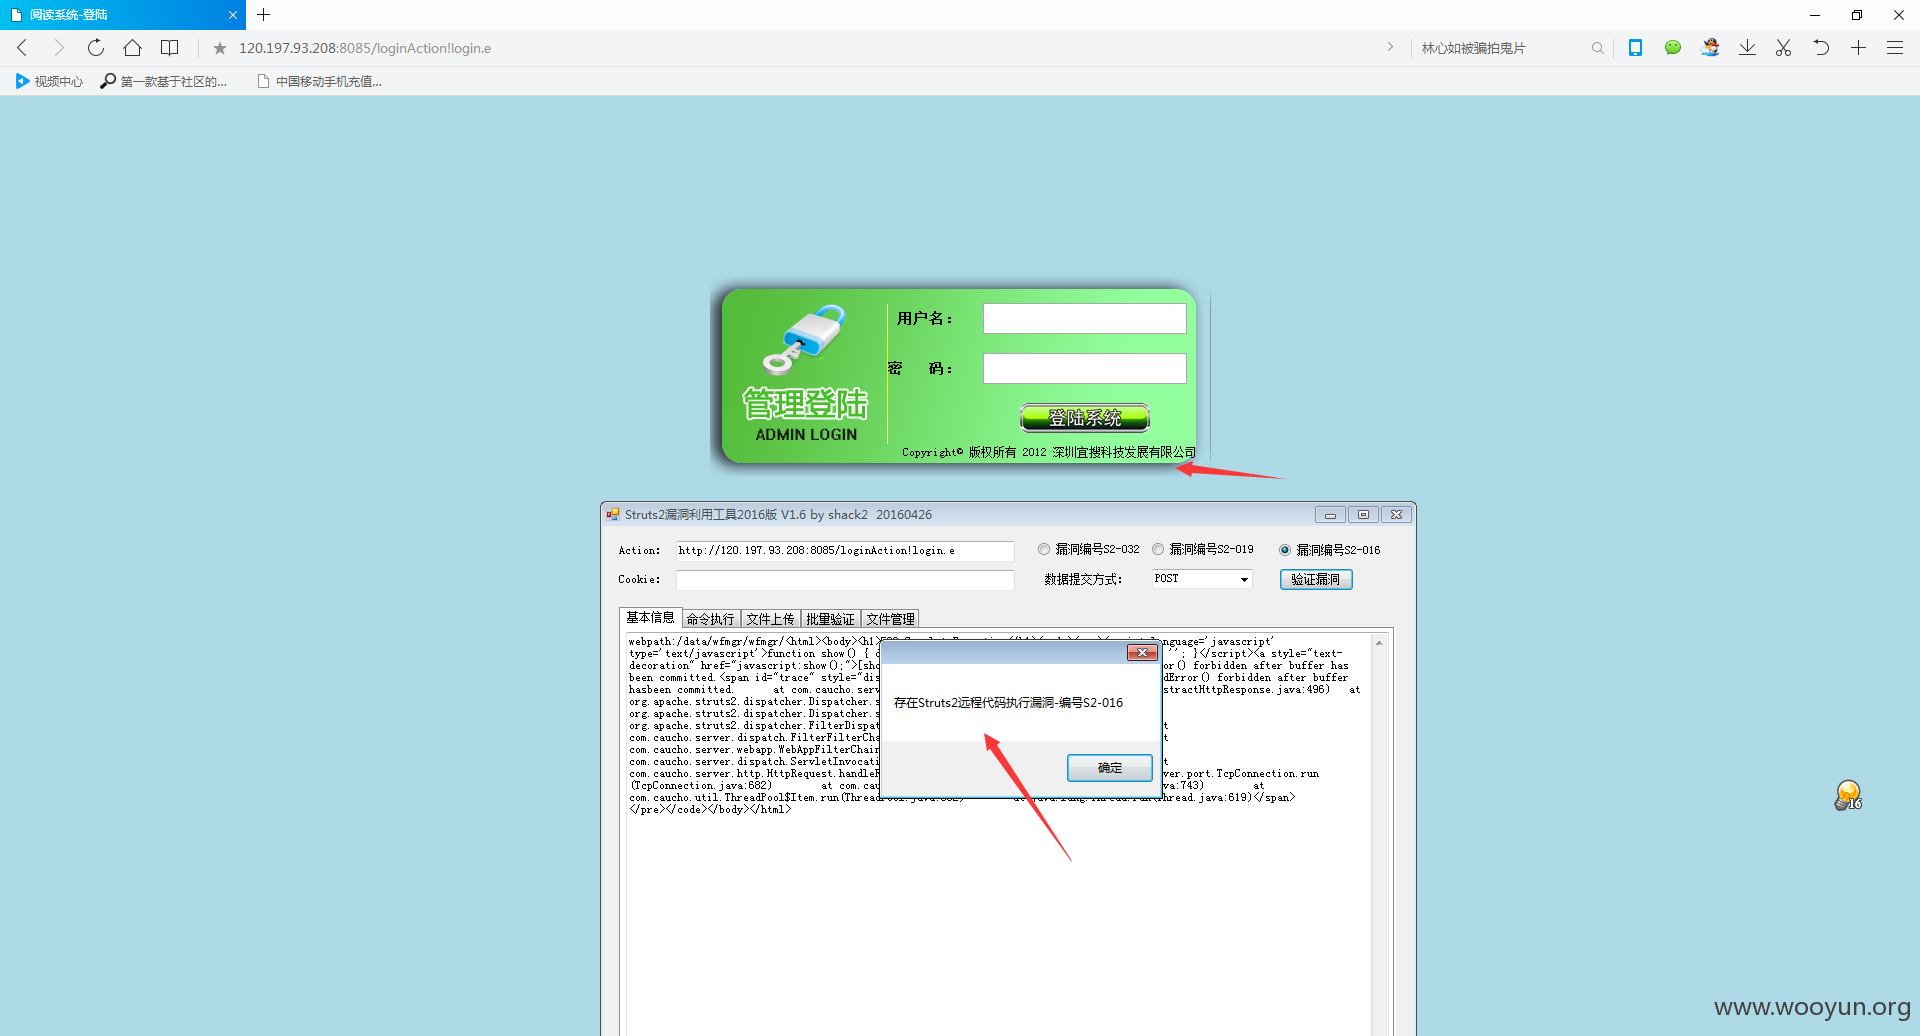The width and height of the screenshot is (1920, 1036).
Task: Switch to 批量验证 tab
Action: [830, 620]
